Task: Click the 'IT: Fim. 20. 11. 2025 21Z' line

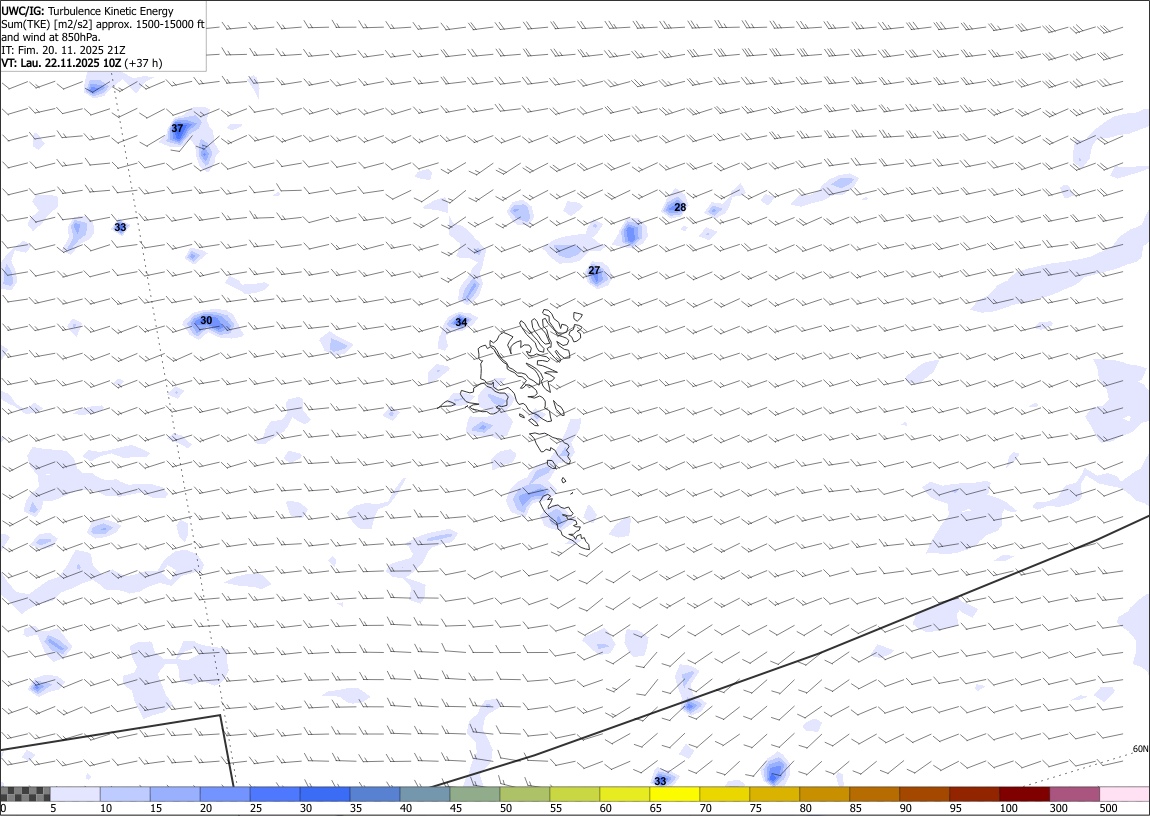Action: coord(63,50)
